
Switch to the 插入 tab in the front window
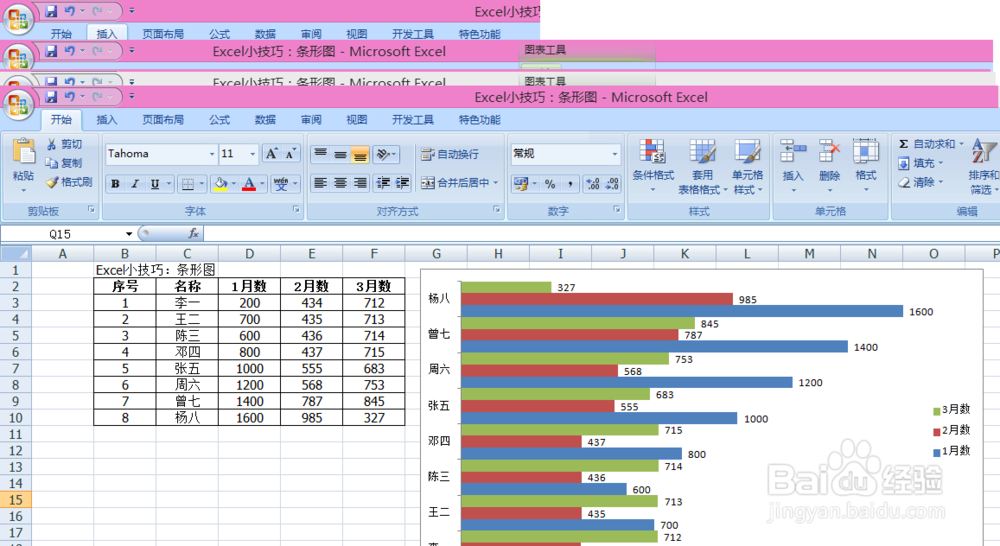pos(107,120)
